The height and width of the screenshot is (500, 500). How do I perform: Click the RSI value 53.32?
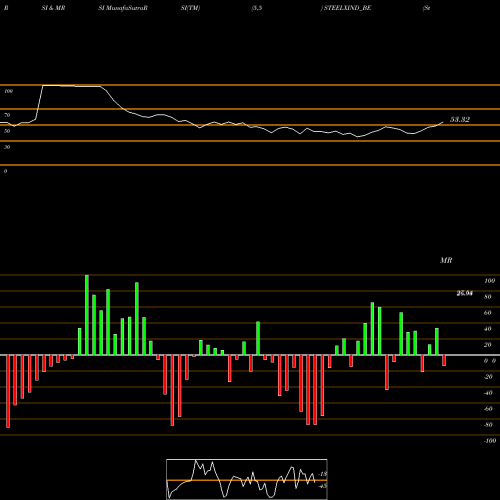460,119
